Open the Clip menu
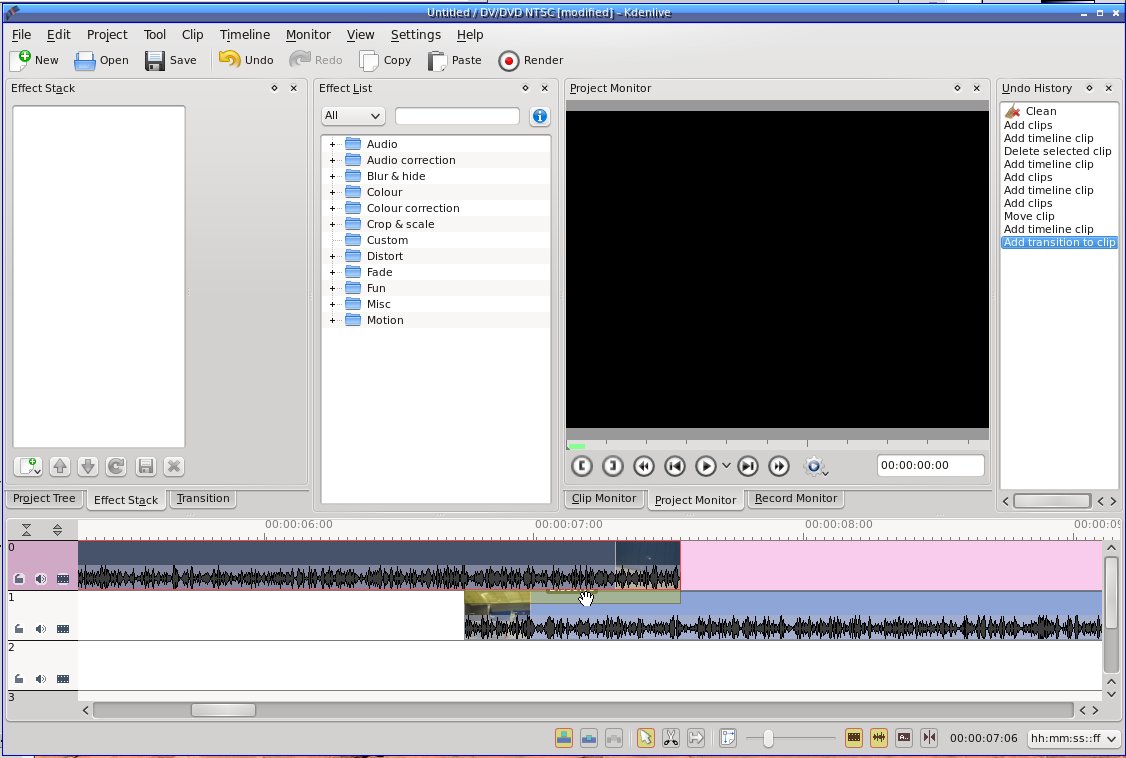 192,34
